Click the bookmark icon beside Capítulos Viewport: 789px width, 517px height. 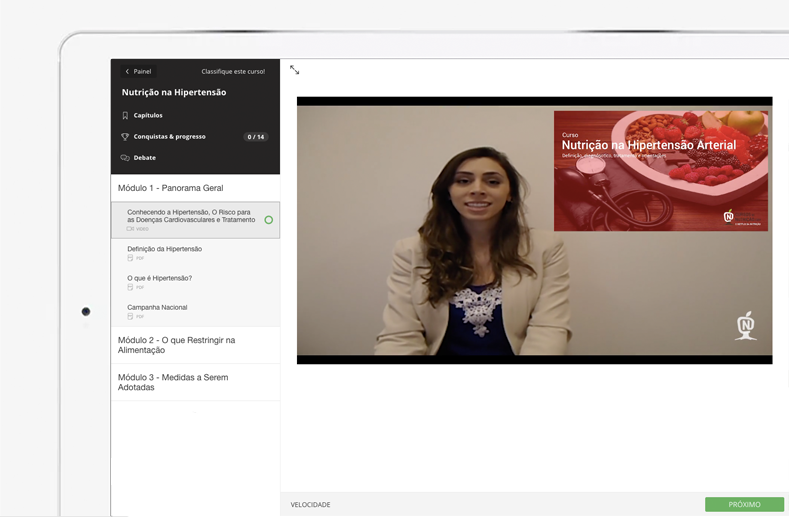coord(125,115)
